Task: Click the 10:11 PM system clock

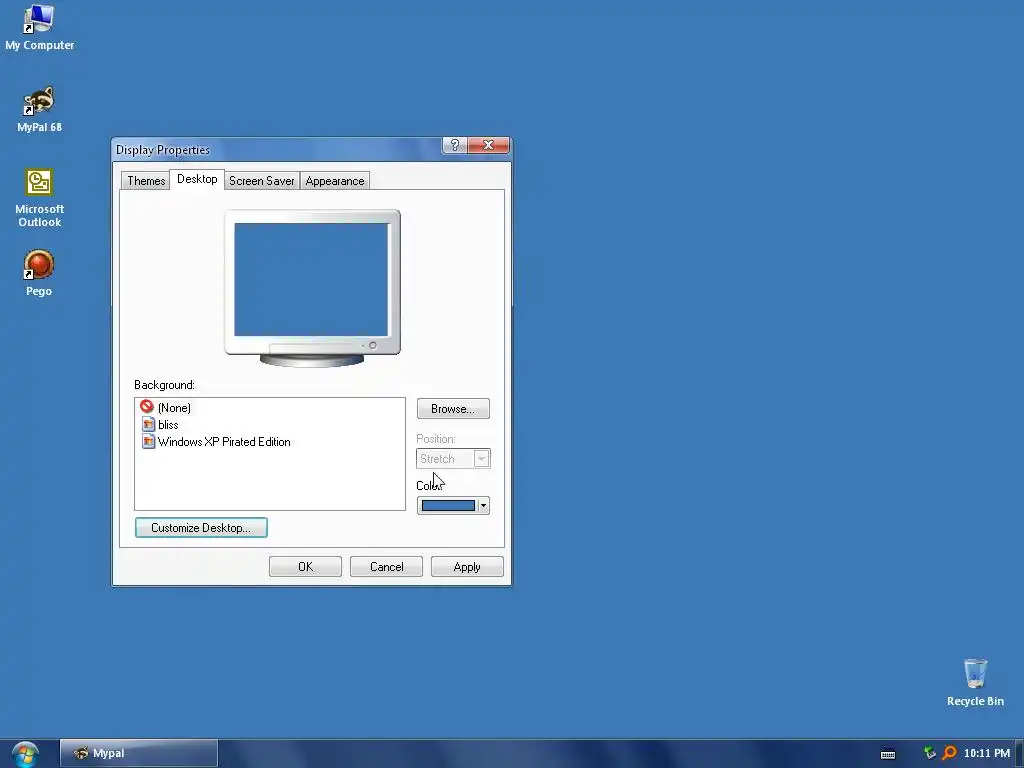Action: coord(986,753)
